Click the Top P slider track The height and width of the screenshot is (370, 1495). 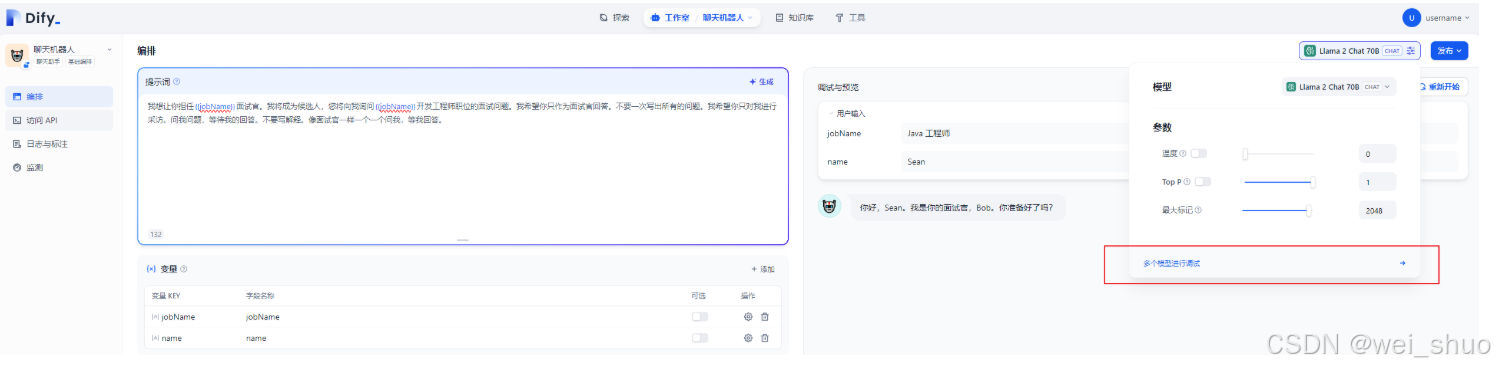click(x=1279, y=182)
